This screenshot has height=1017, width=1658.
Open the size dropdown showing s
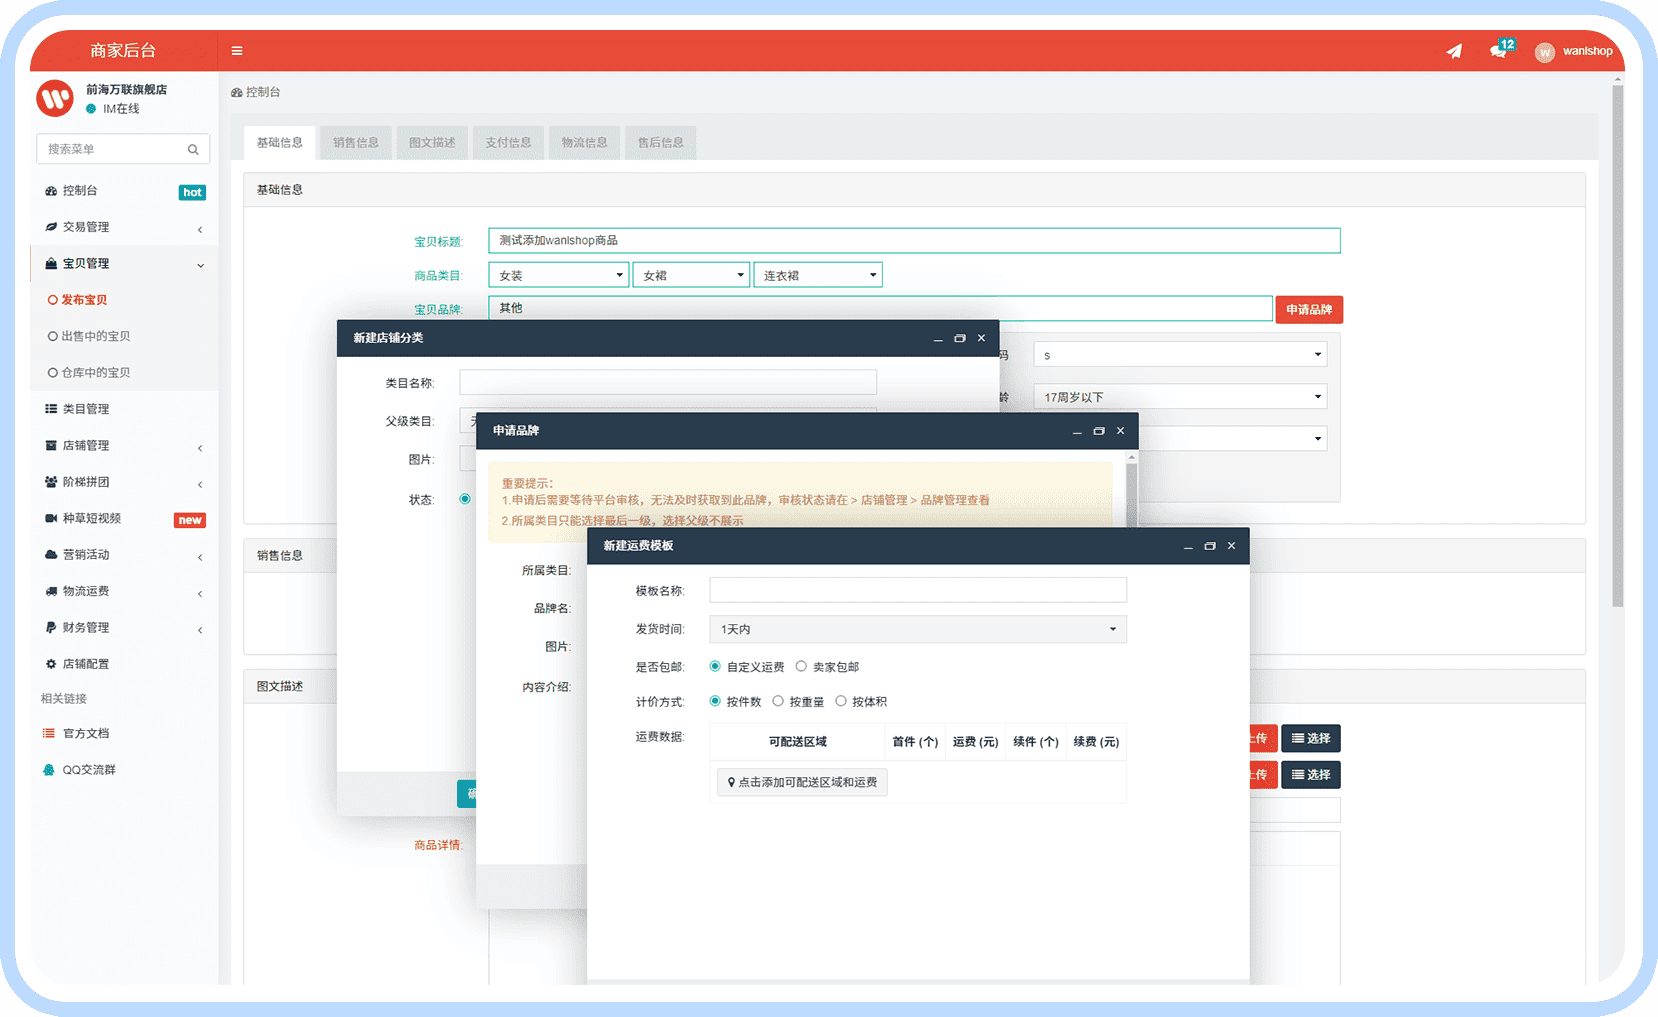click(x=1181, y=355)
